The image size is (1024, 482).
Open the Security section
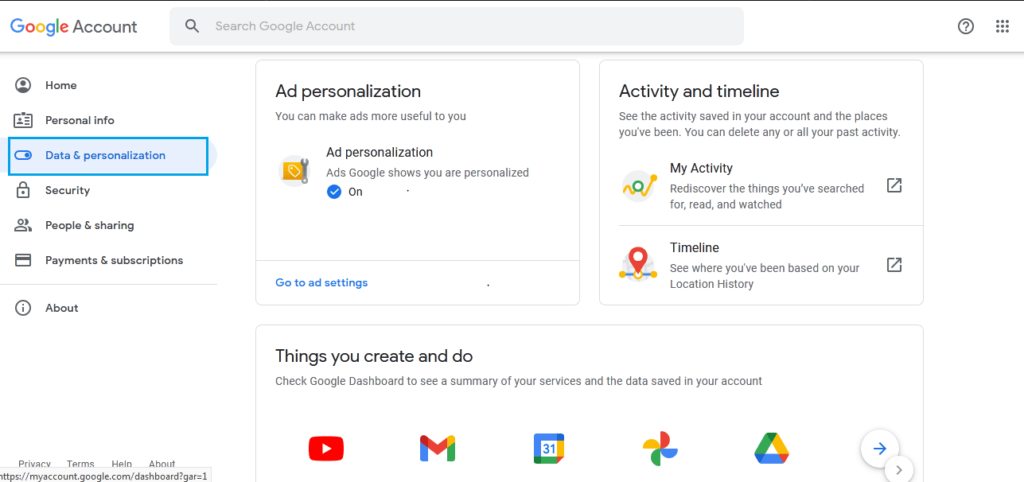point(67,191)
